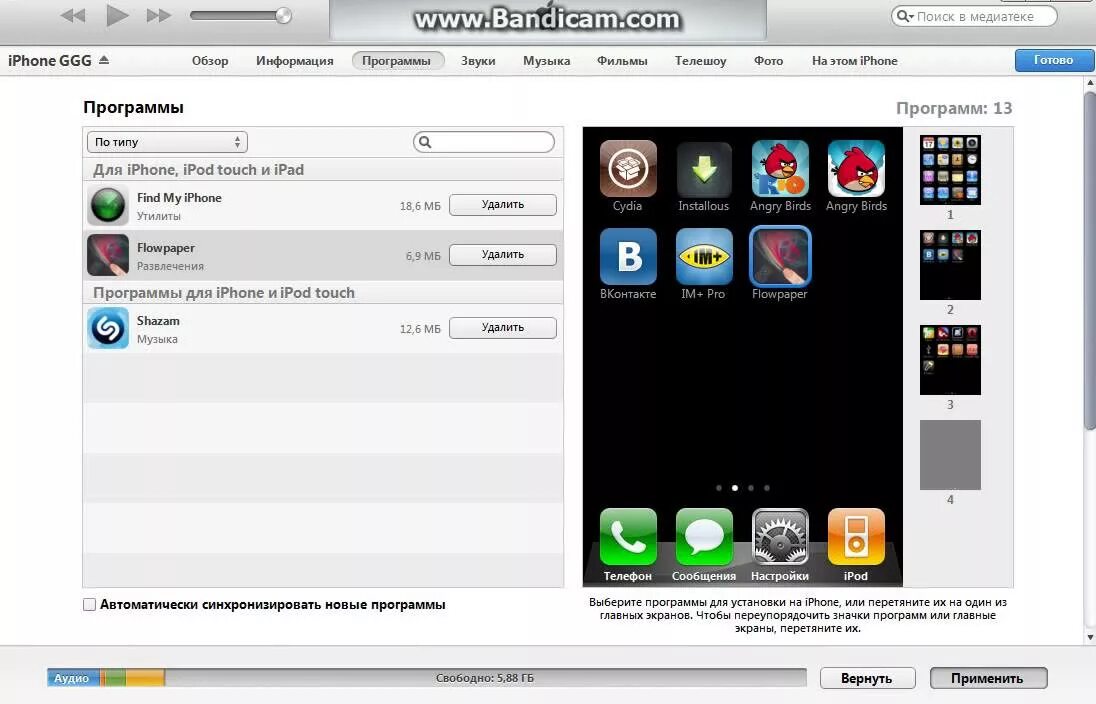Remove Find My iPhone with Удалить
The width and height of the screenshot is (1096, 704).
(503, 205)
